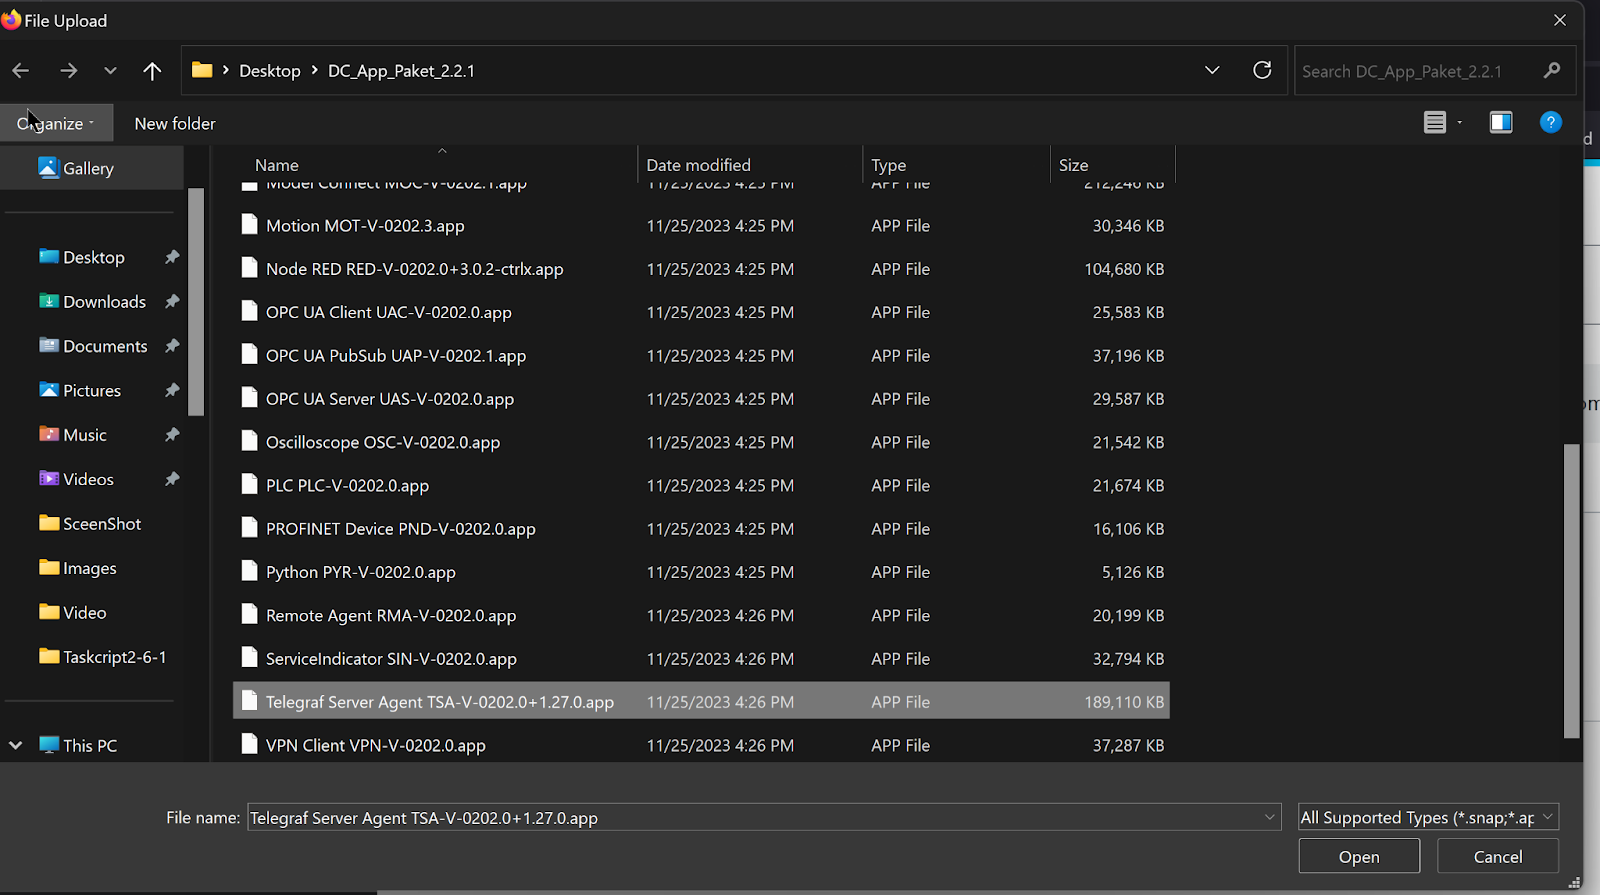
Task: Open Videos in the navigation pane
Action: 88,479
